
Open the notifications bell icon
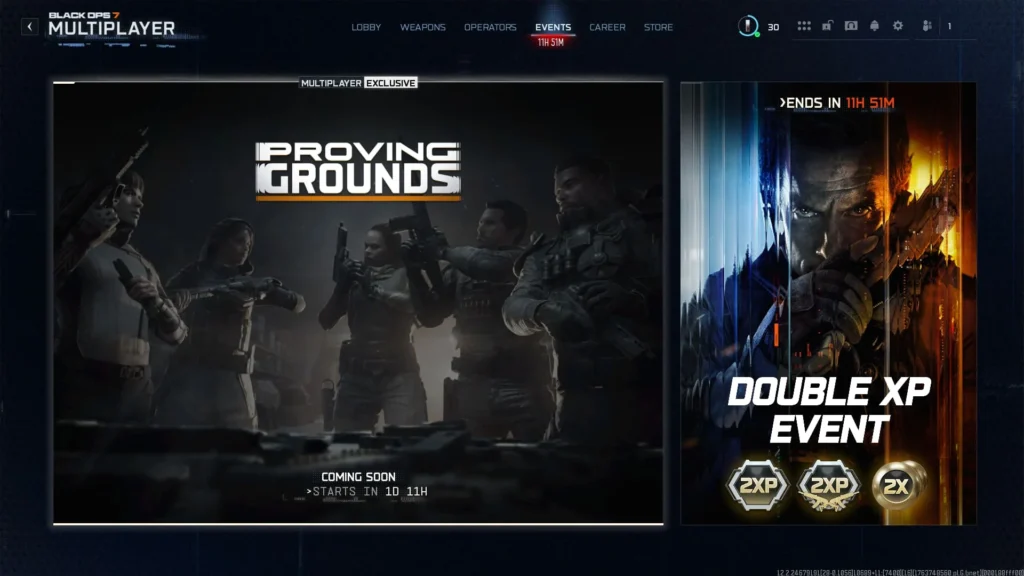click(874, 27)
